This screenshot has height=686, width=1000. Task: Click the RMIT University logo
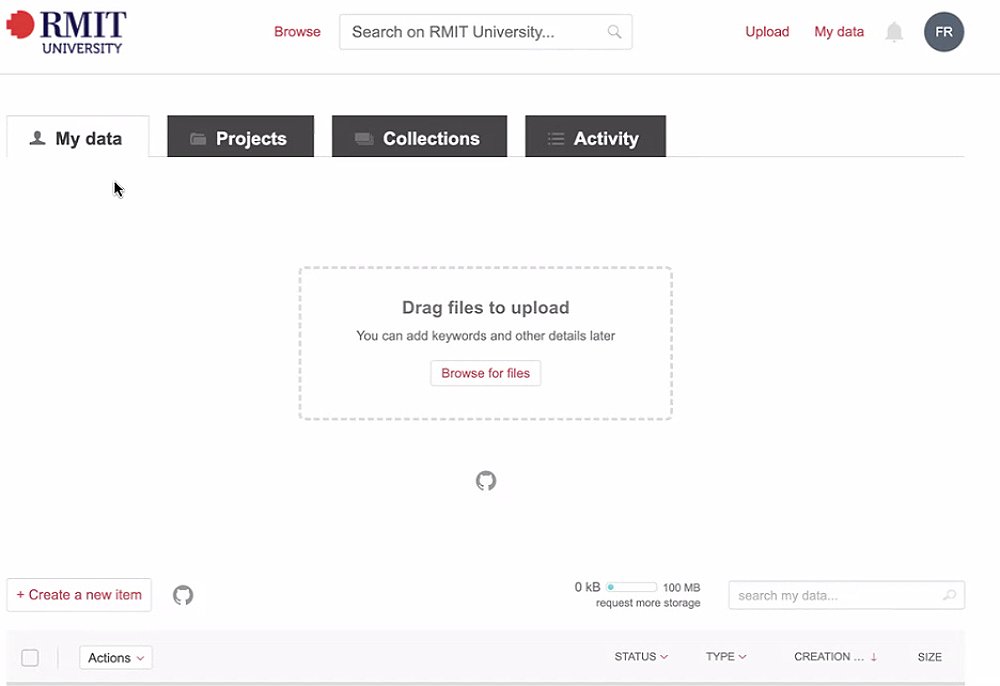67,32
